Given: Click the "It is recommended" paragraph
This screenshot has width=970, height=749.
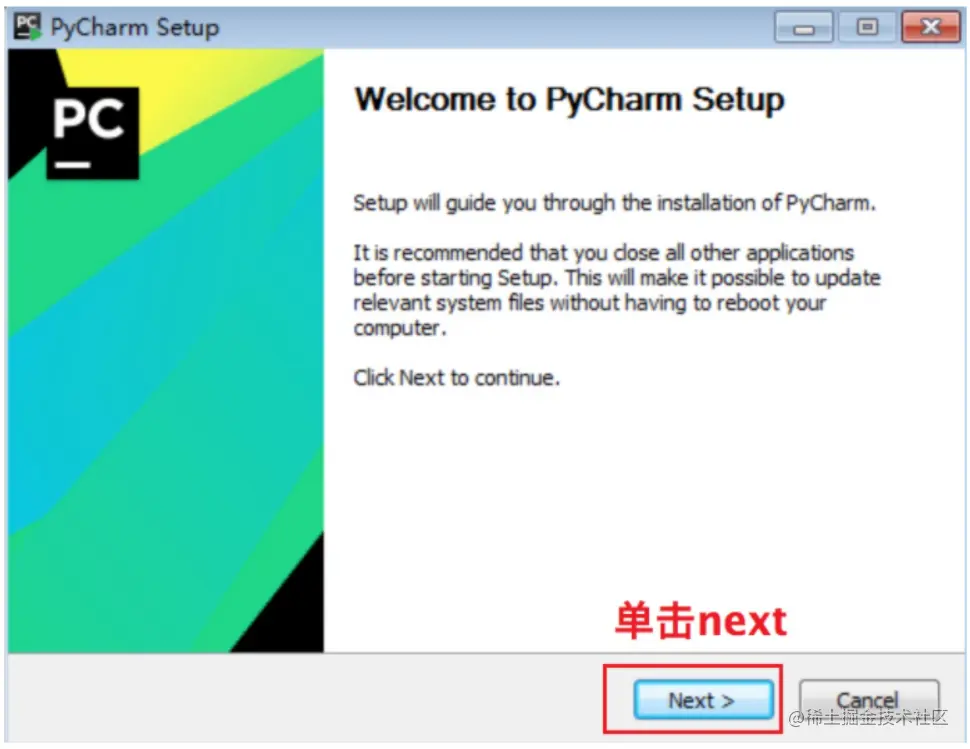Looking at the screenshot, I should pyautogui.click(x=617, y=290).
